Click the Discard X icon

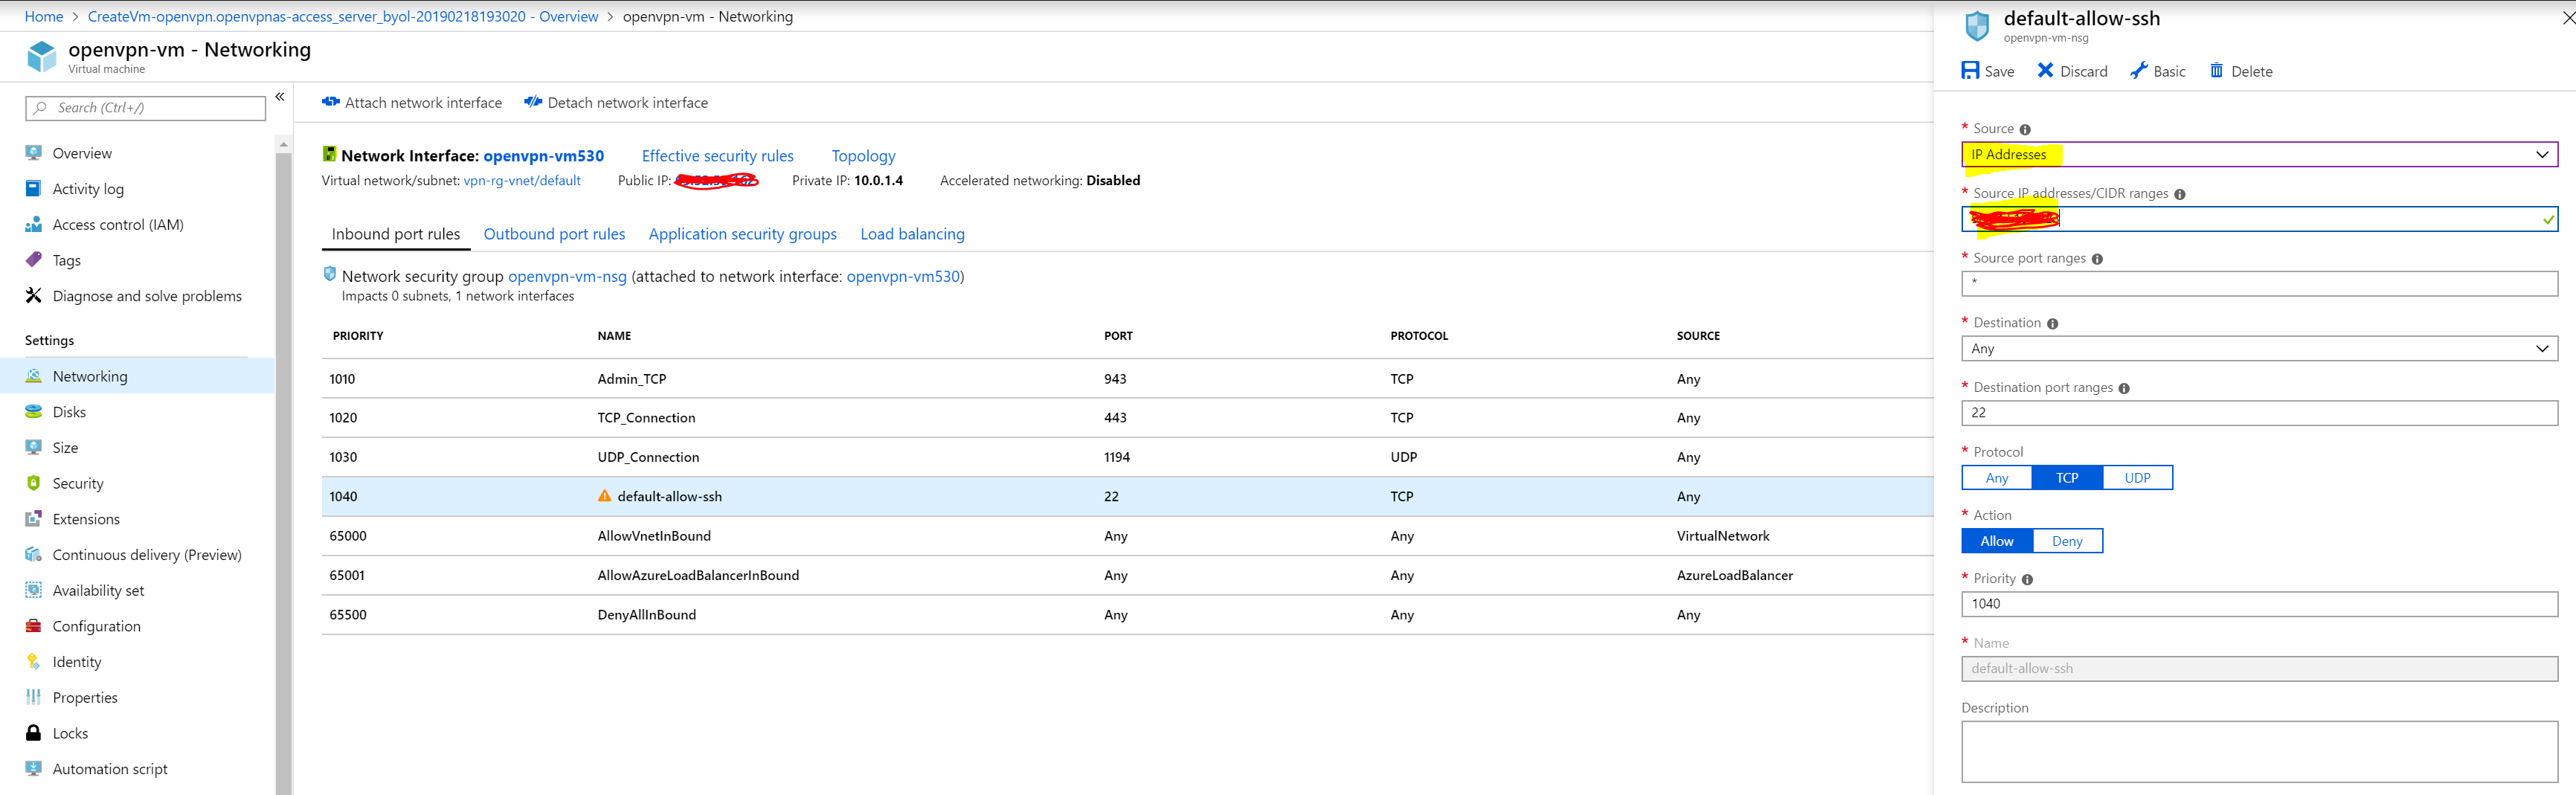[2045, 70]
